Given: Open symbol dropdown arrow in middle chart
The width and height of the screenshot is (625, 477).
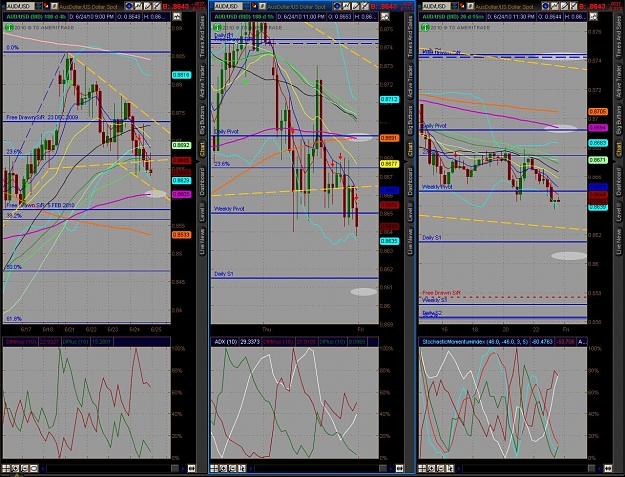Looking at the screenshot, I should tap(247, 6).
